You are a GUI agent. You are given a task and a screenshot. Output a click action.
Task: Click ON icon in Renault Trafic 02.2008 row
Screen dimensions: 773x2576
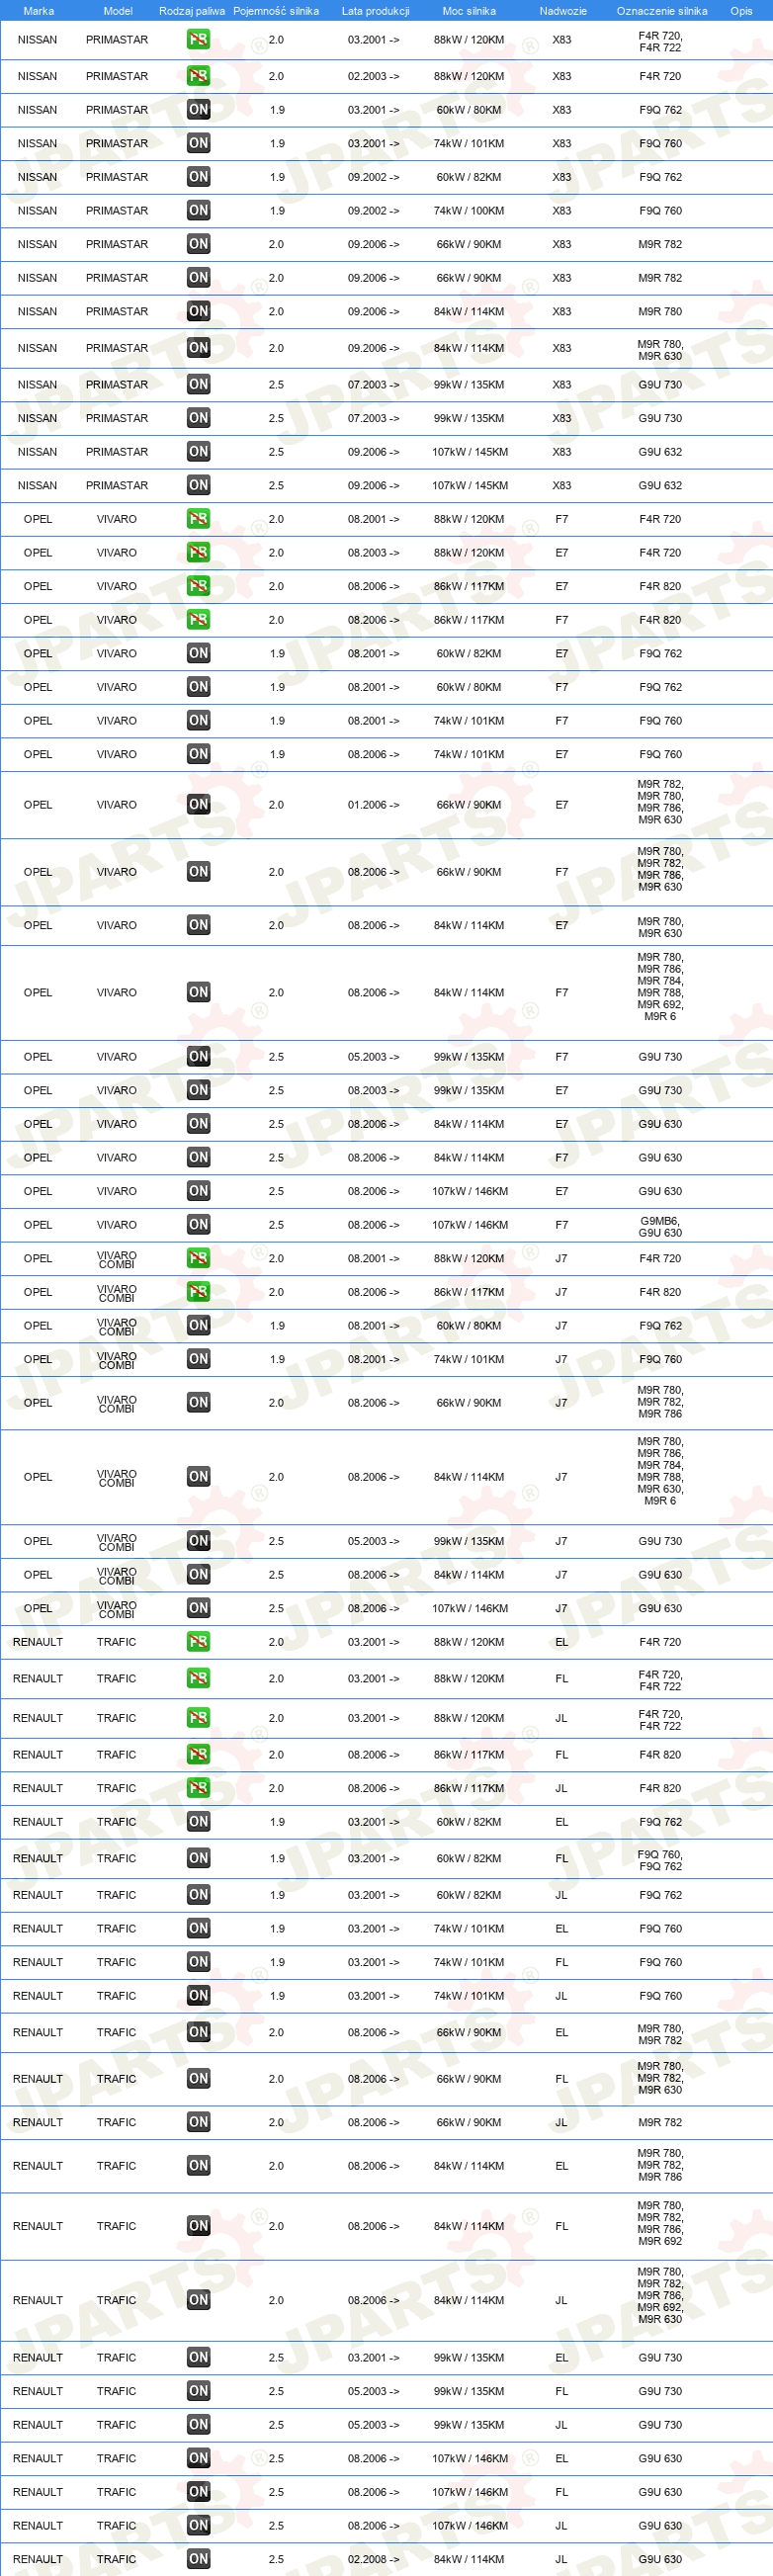198,2559
